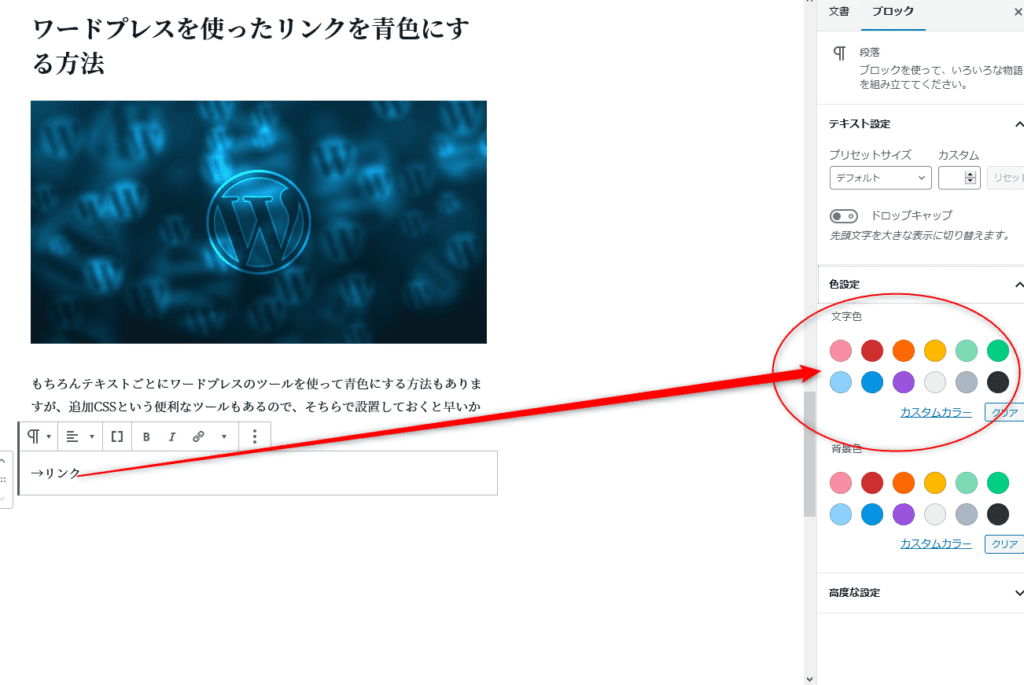This screenshot has height=685, width=1024.
Task: Open カスタムカラー link under 文字色
Action: coord(936,413)
